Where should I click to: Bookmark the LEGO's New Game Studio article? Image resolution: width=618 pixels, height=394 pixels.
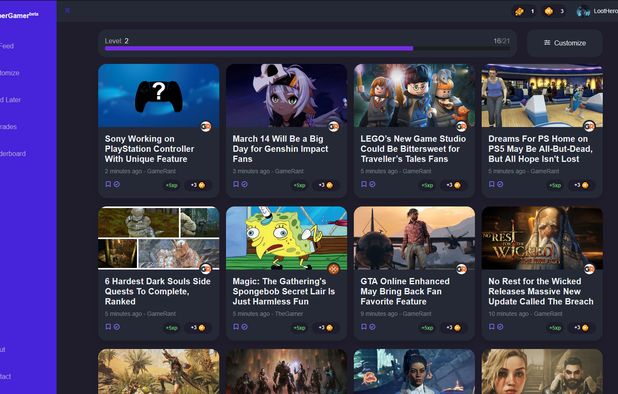(364, 184)
